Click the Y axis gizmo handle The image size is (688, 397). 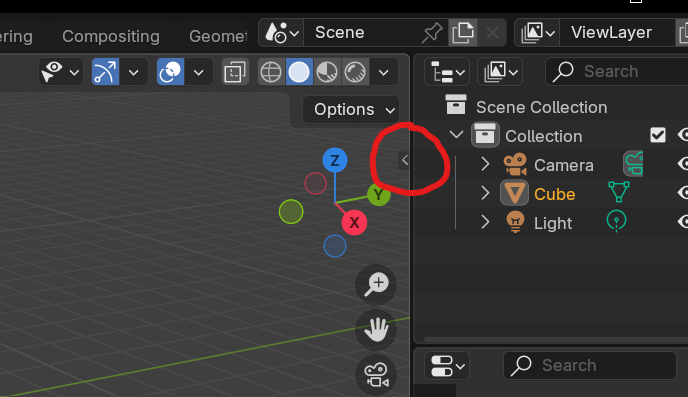[379, 195]
